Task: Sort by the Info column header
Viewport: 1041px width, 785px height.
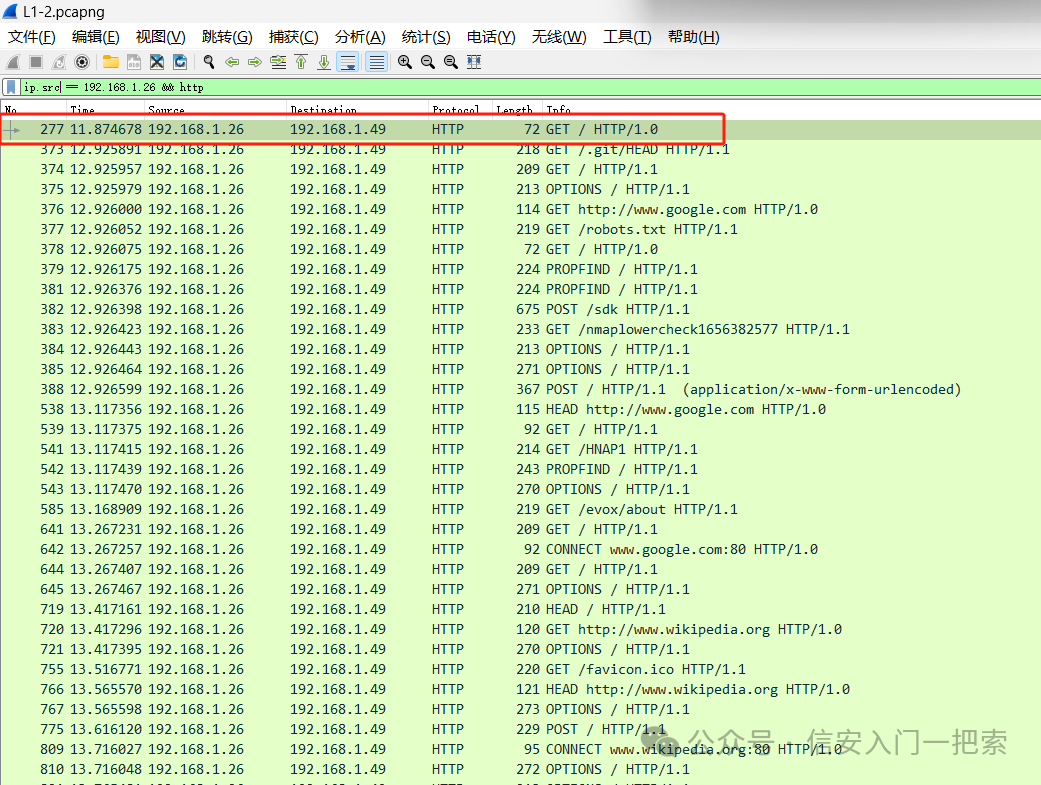Action: (791, 110)
